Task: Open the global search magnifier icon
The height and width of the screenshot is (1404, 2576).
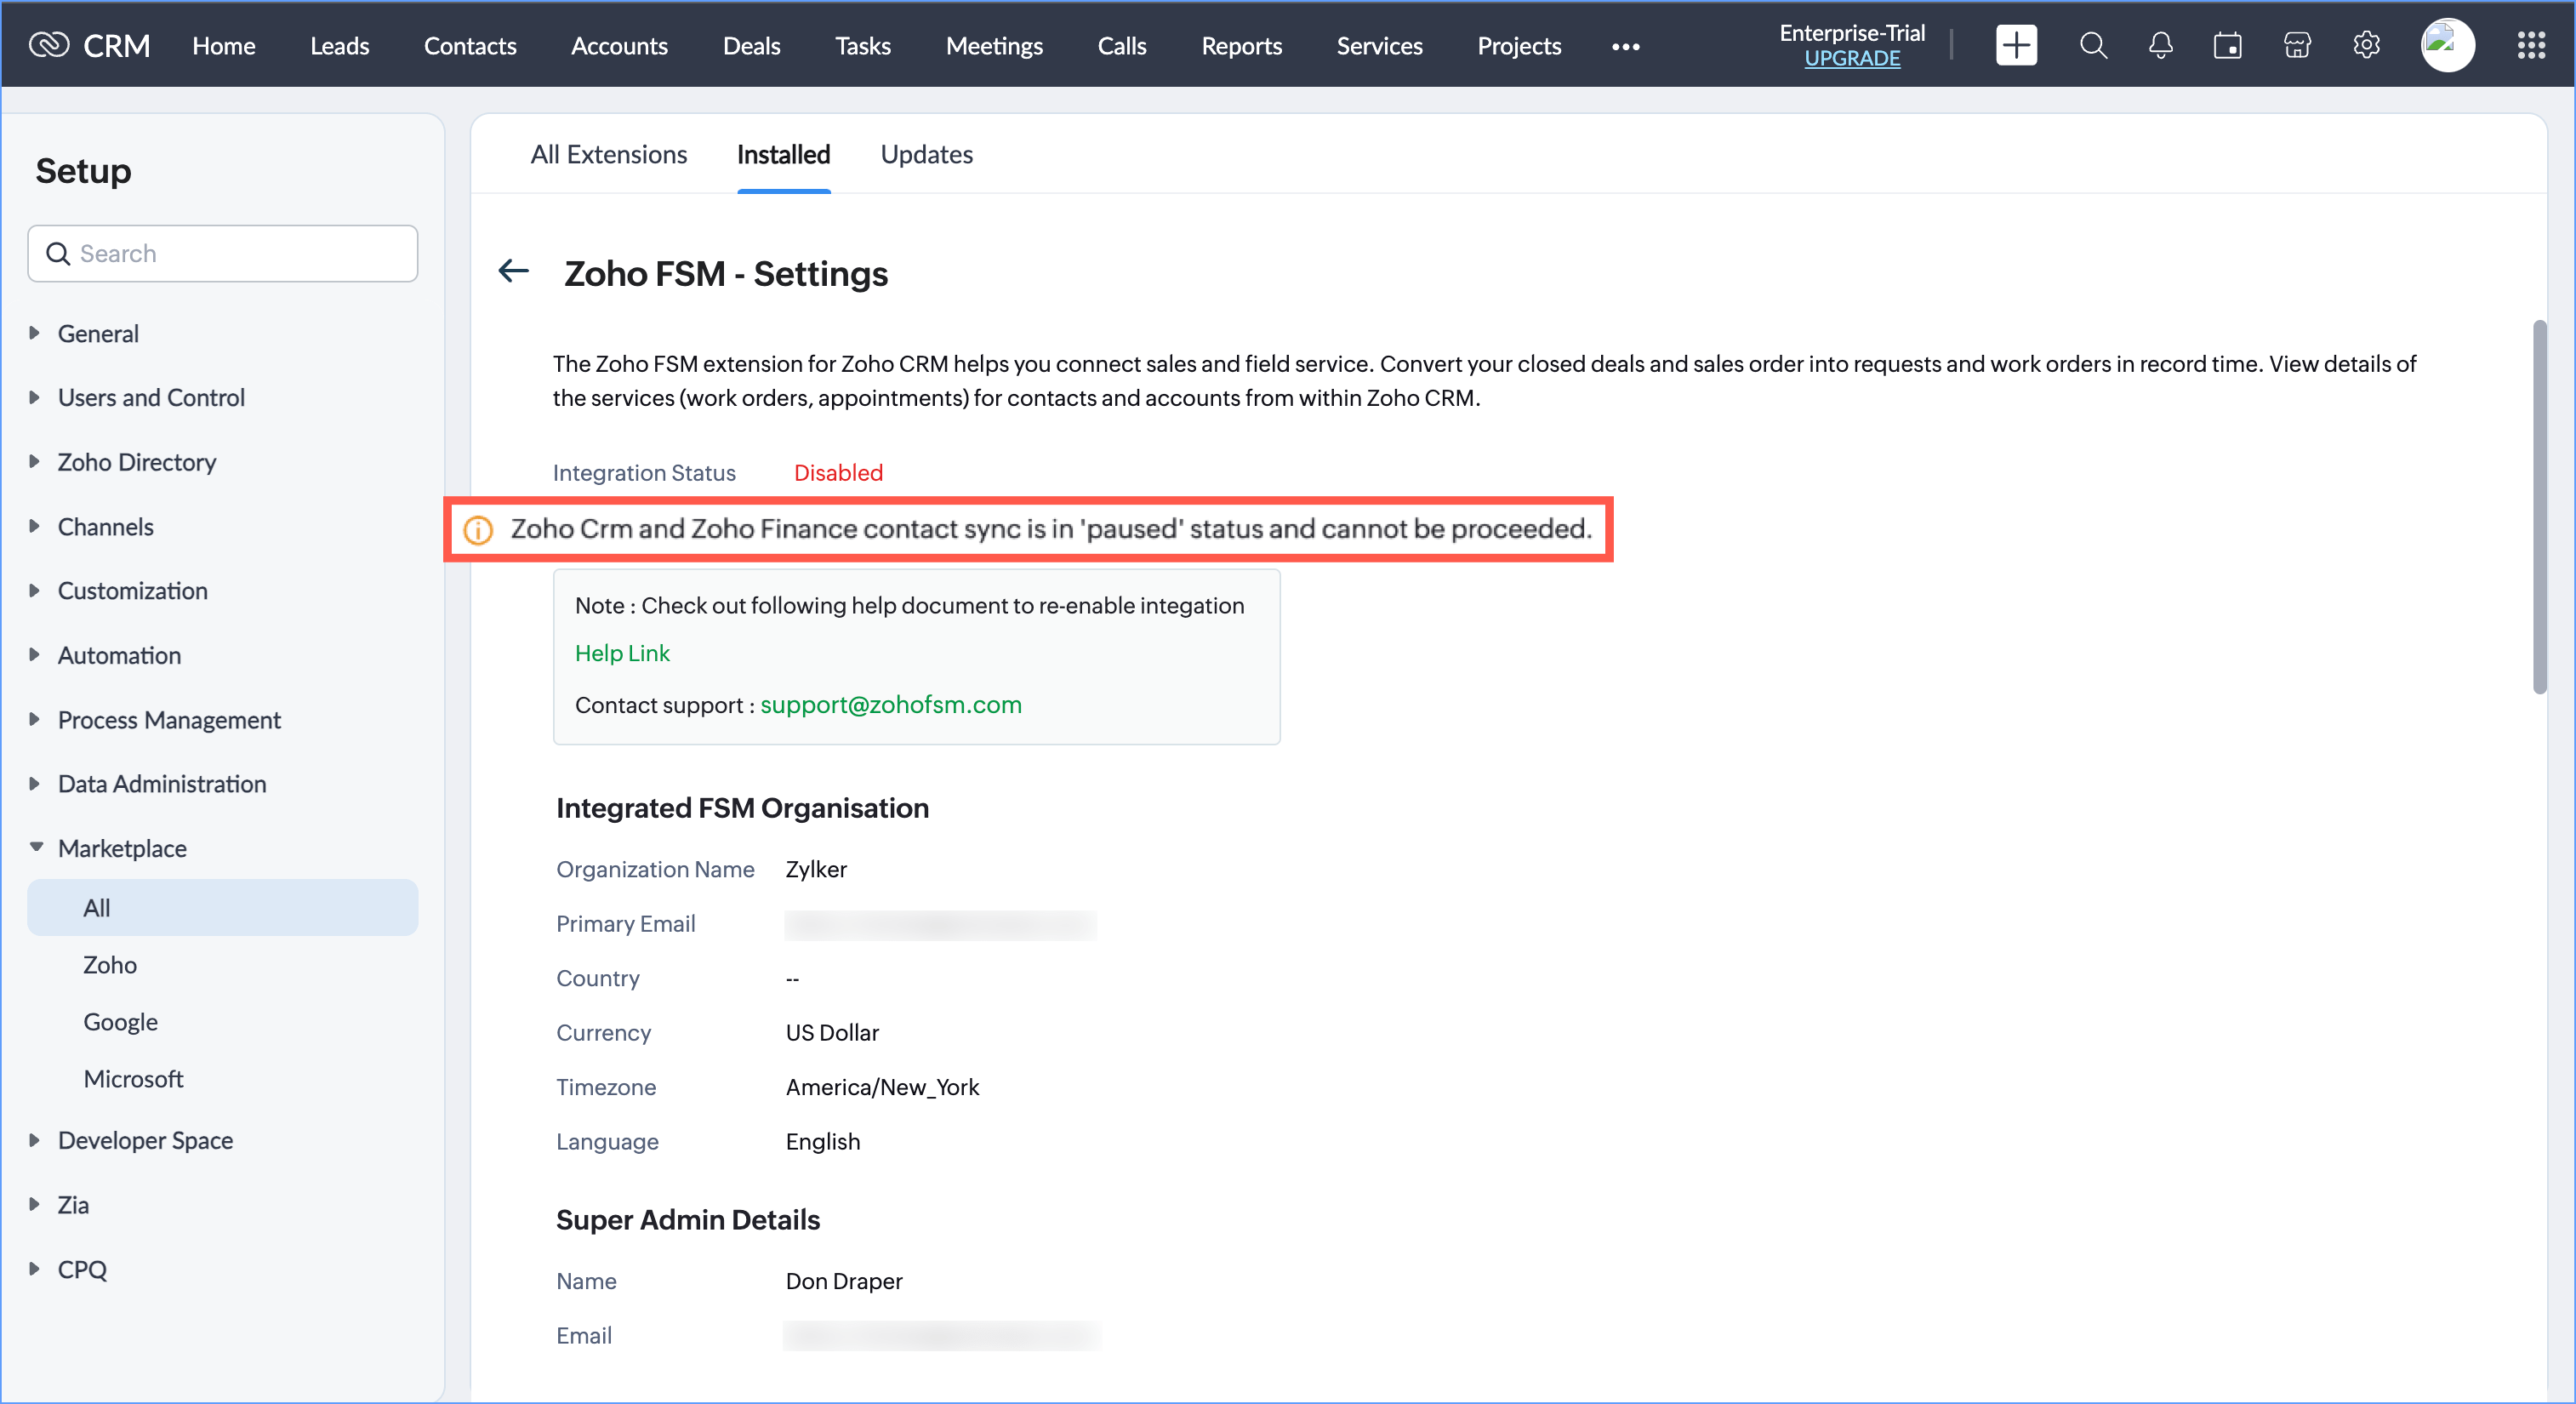Action: tap(2093, 45)
